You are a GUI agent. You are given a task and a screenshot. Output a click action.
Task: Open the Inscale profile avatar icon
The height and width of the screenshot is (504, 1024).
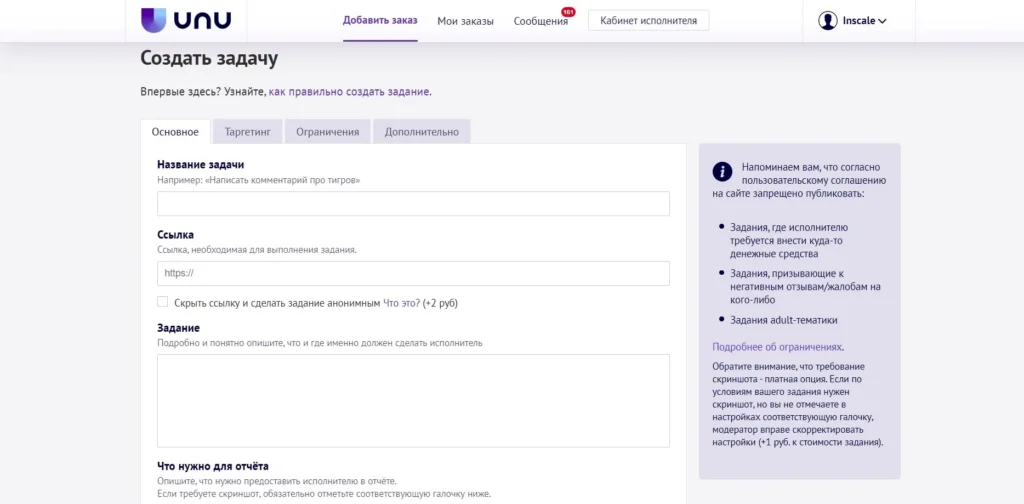coord(827,20)
